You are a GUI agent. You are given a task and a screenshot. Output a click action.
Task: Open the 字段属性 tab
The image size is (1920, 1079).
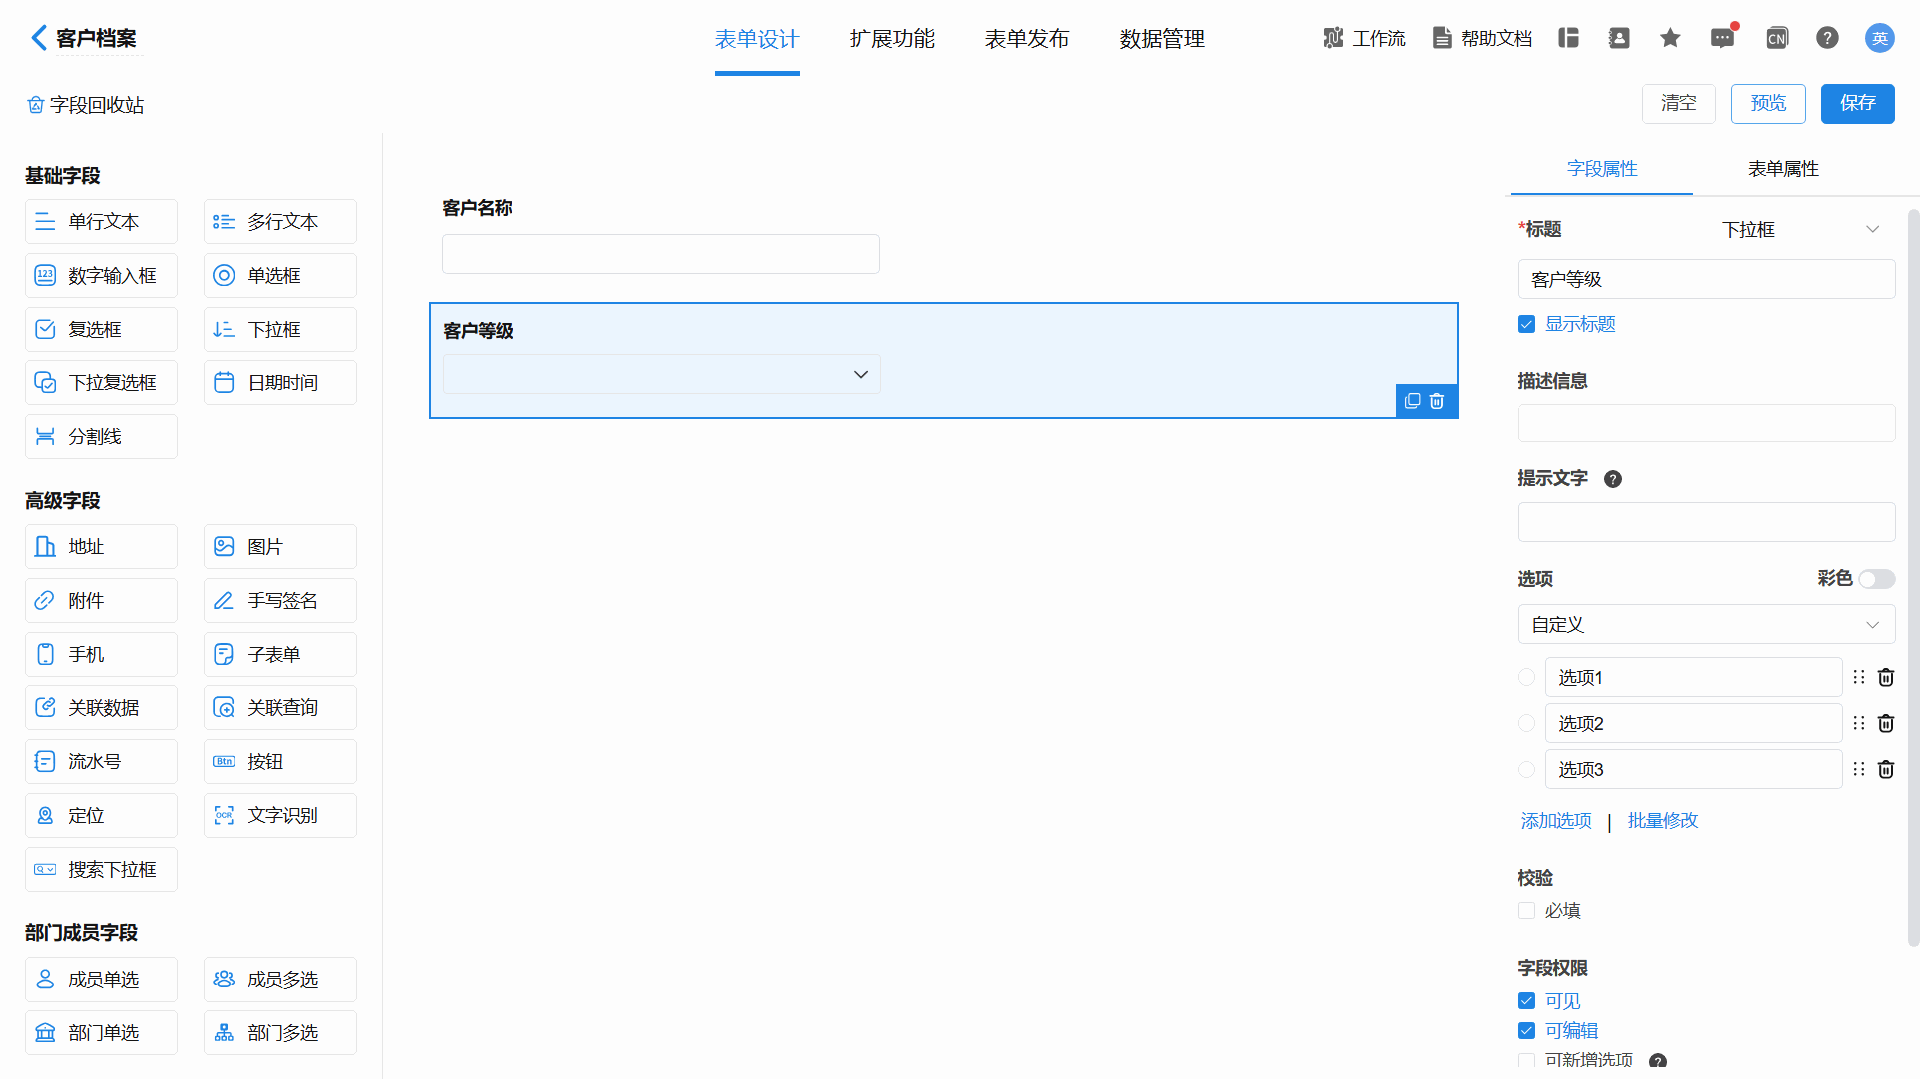point(1602,169)
